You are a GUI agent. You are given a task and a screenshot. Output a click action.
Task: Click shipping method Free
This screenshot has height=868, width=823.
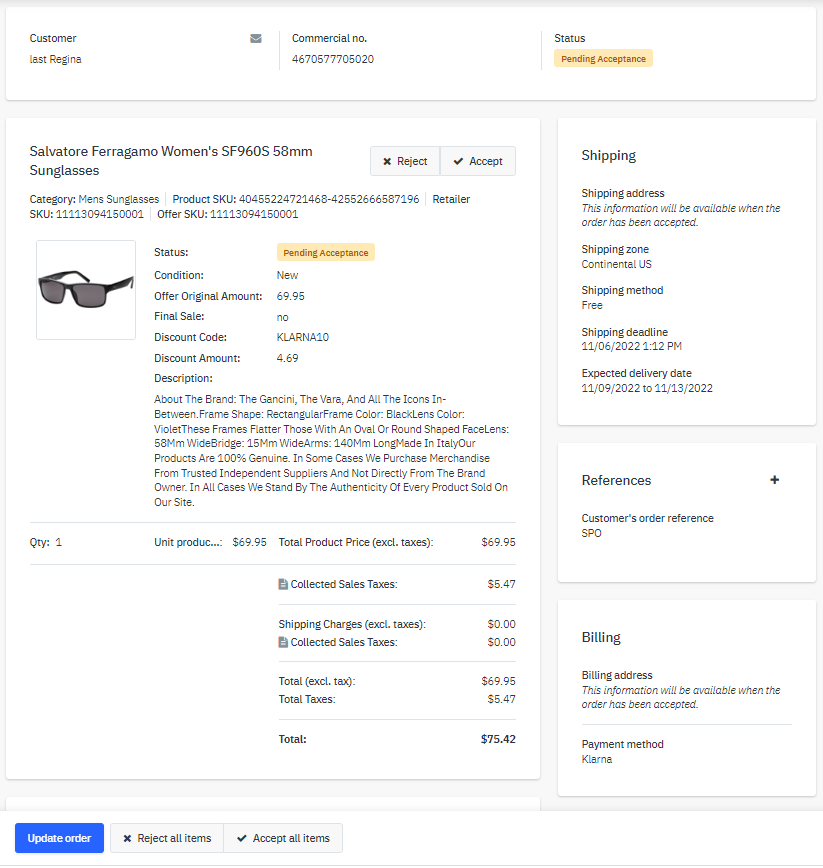592,305
